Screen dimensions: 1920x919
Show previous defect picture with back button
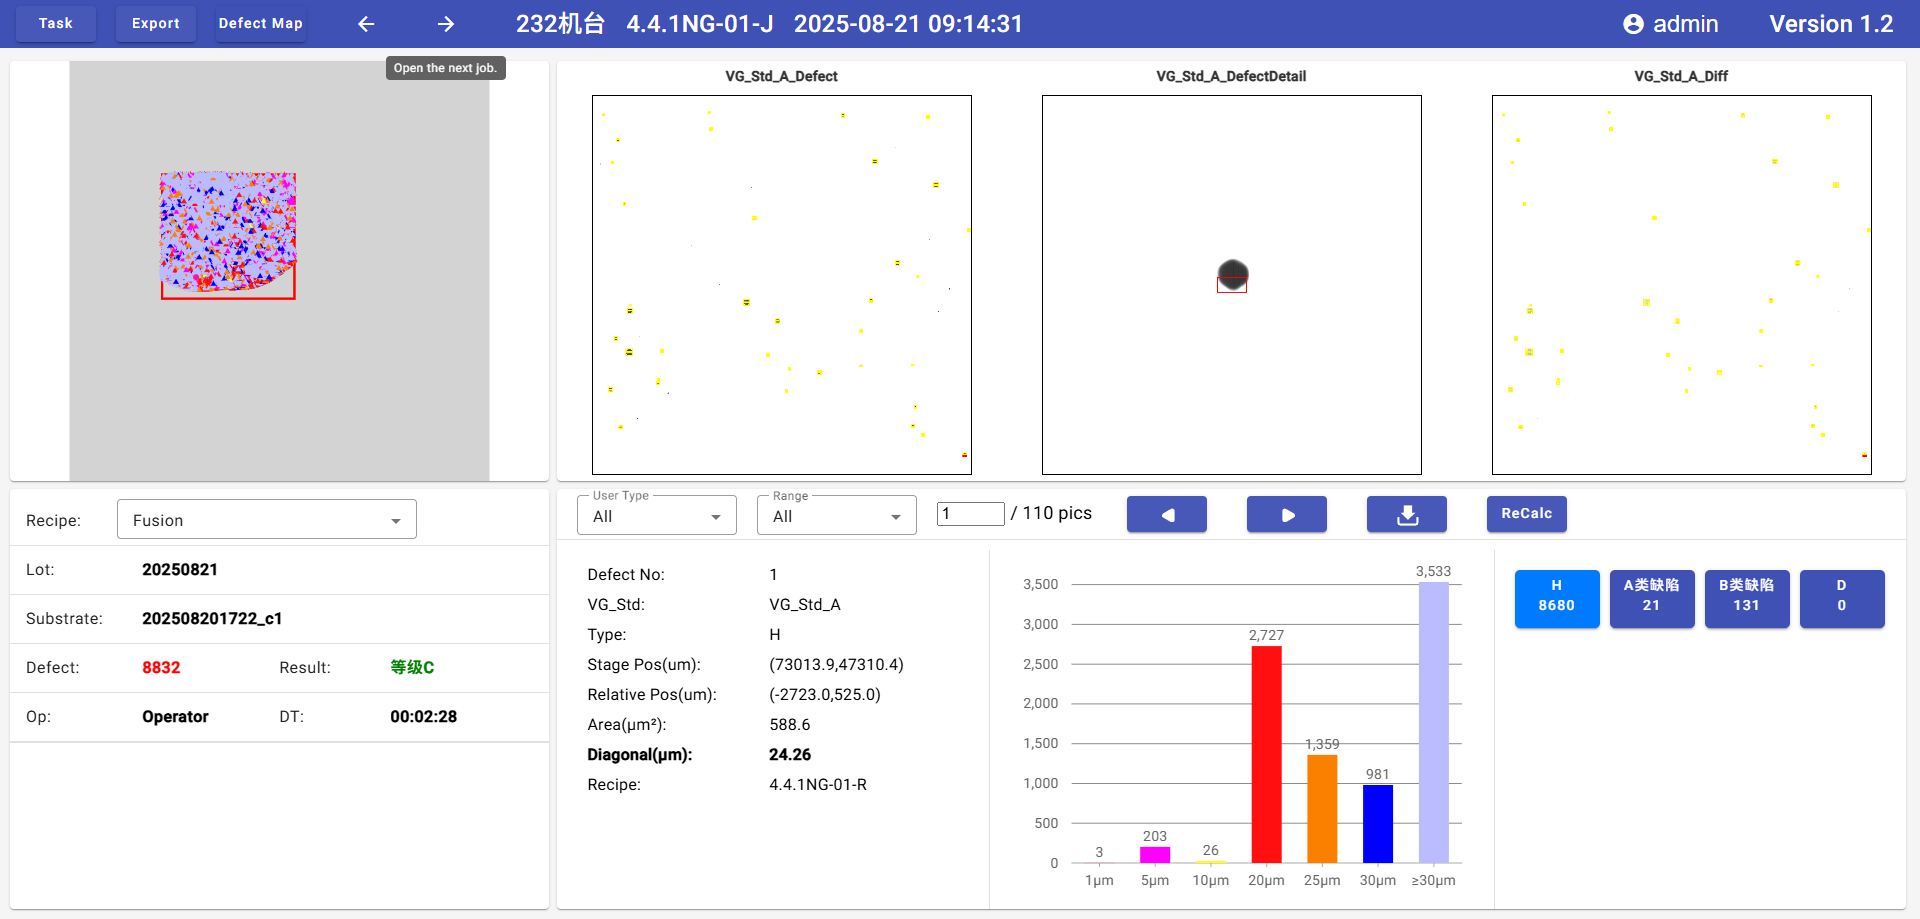coord(1166,514)
